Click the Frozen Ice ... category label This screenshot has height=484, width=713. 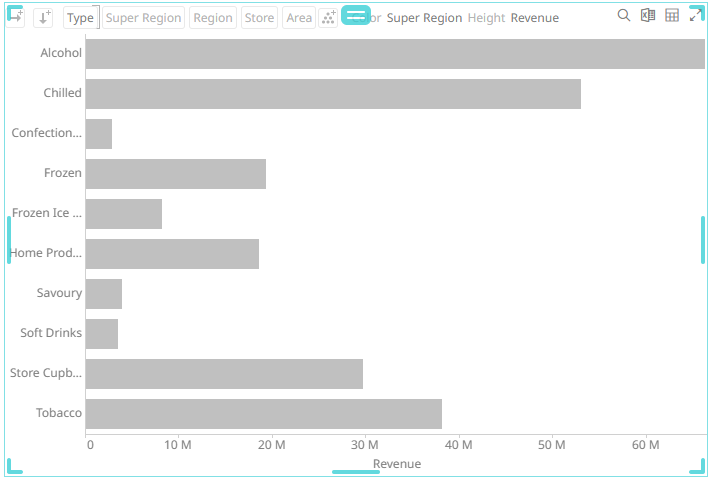click(x=47, y=213)
